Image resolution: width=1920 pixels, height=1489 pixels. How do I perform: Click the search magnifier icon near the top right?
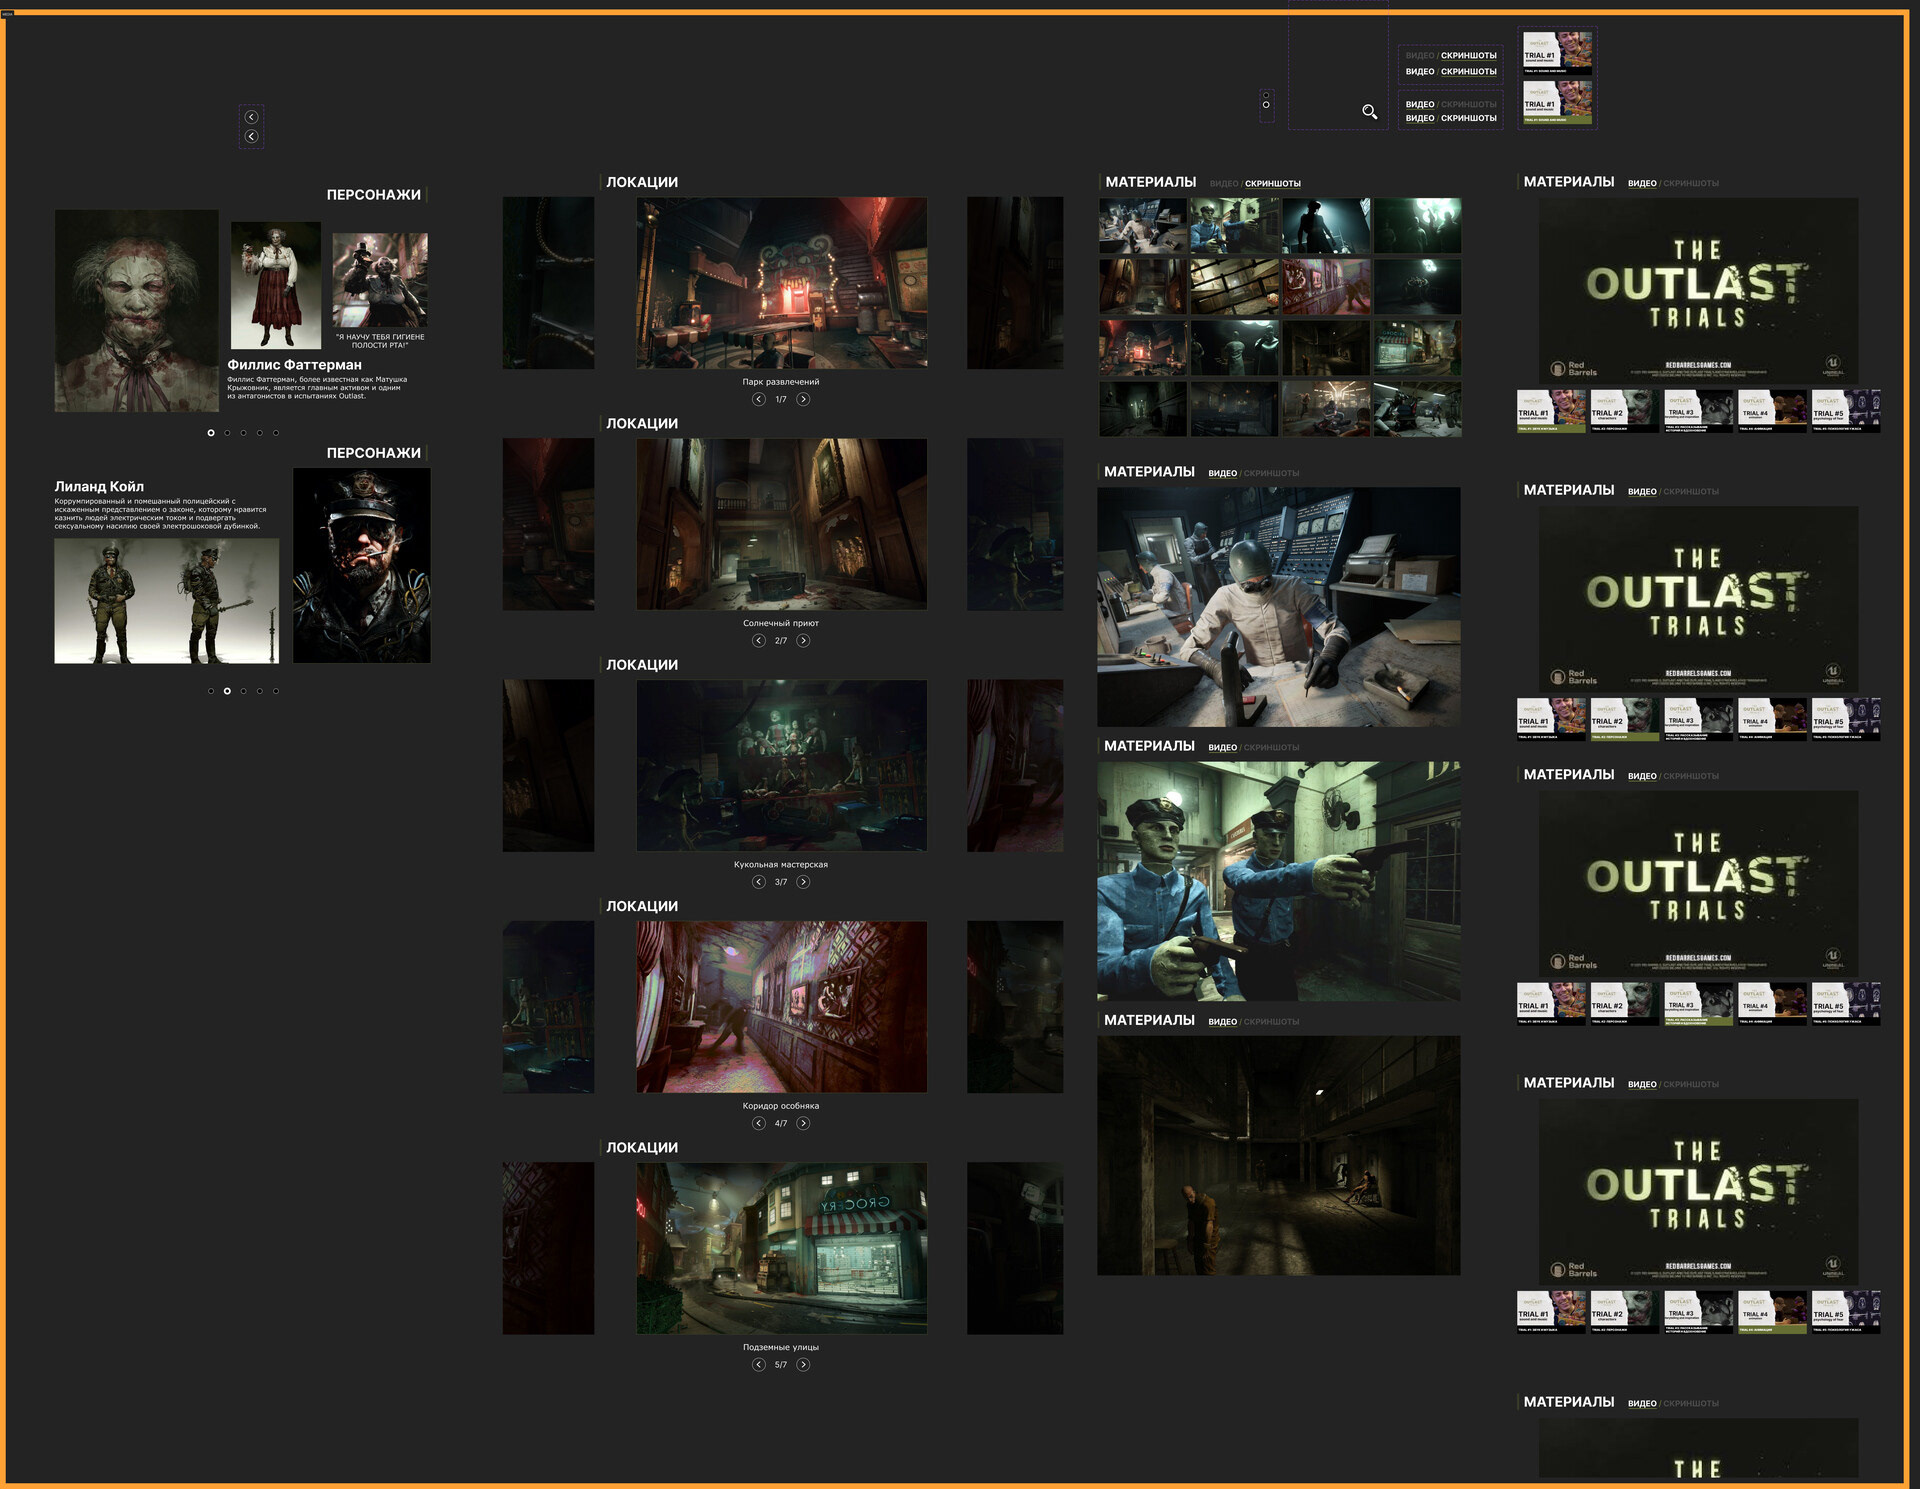(1370, 112)
